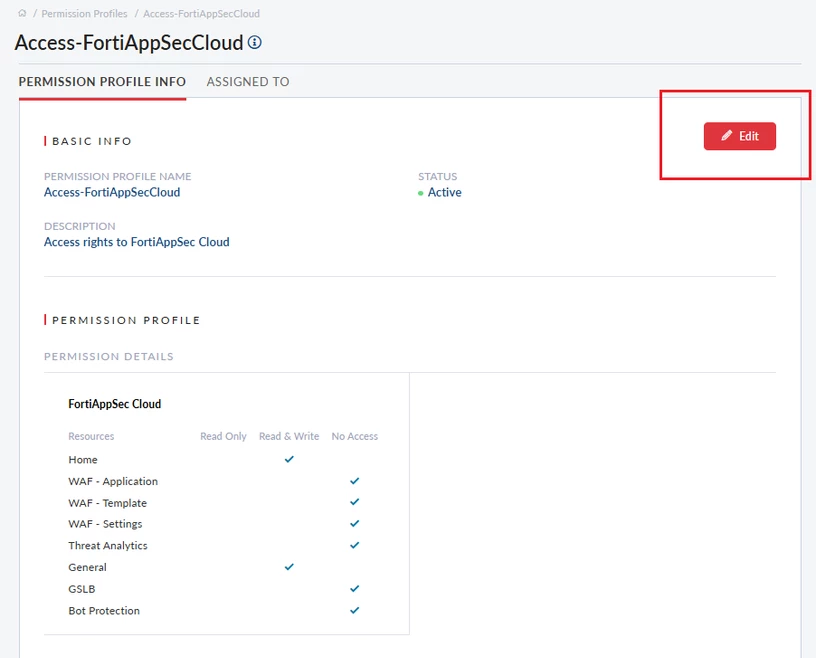Screen dimensions: 816x658
Task: Click the Home resource row label
Action: pos(83,460)
